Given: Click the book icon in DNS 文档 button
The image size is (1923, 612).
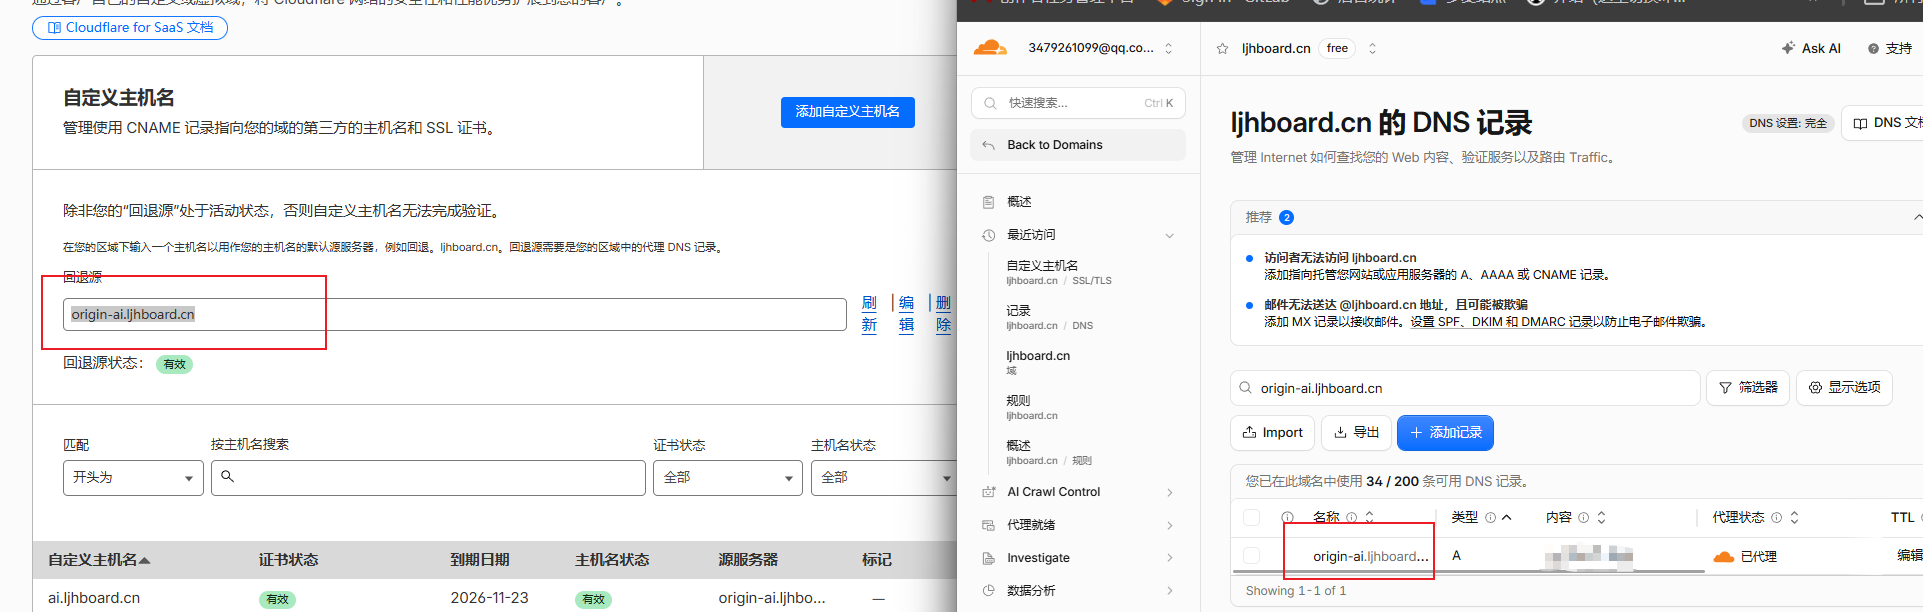Looking at the screenshot, I should pos(1860,123).
